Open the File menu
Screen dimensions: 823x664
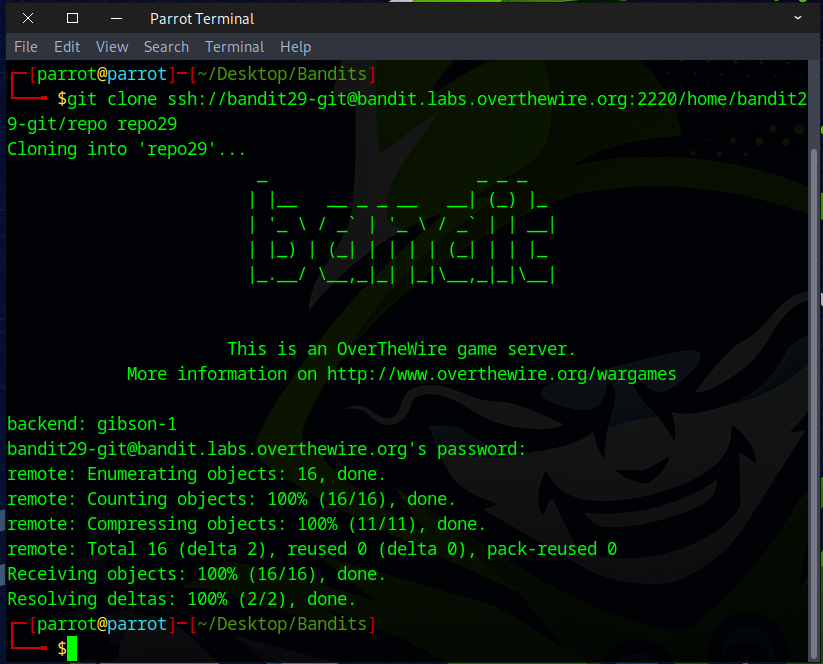click(26, 47)
